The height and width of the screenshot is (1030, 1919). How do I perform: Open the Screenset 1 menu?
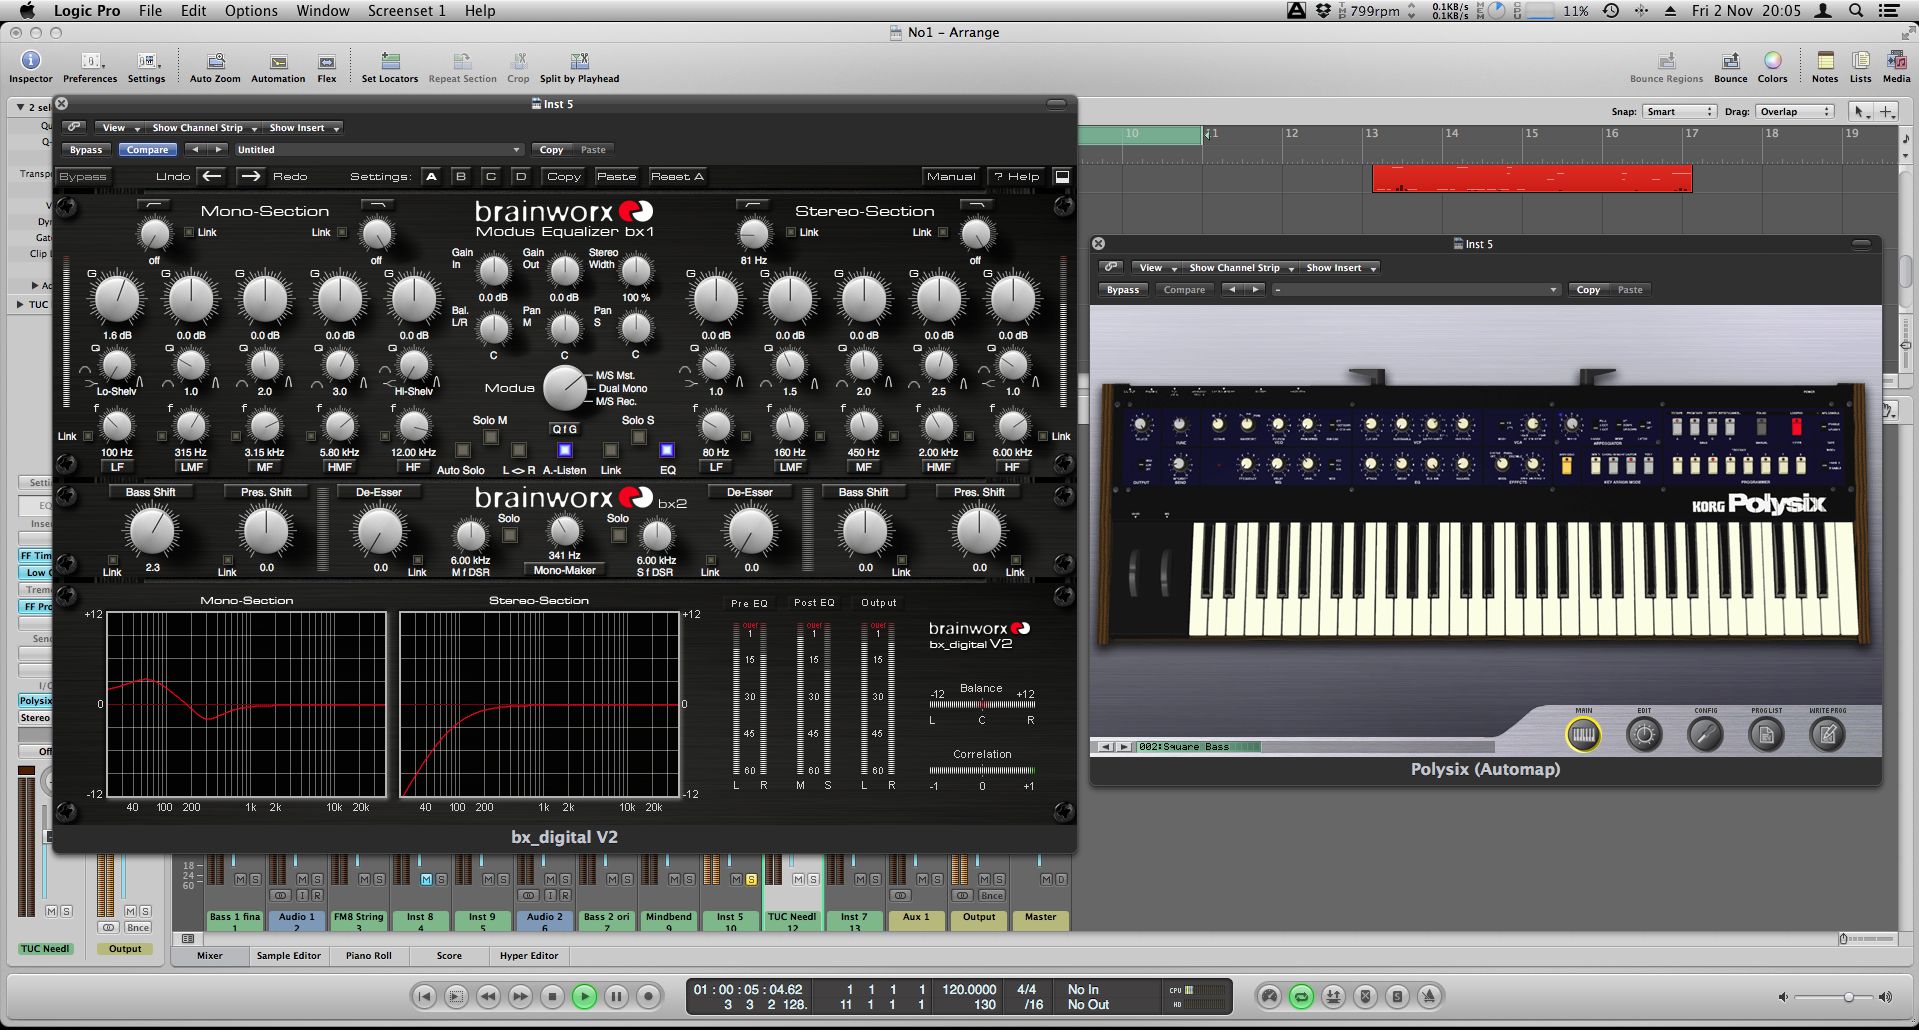click(x=406, y=10)
